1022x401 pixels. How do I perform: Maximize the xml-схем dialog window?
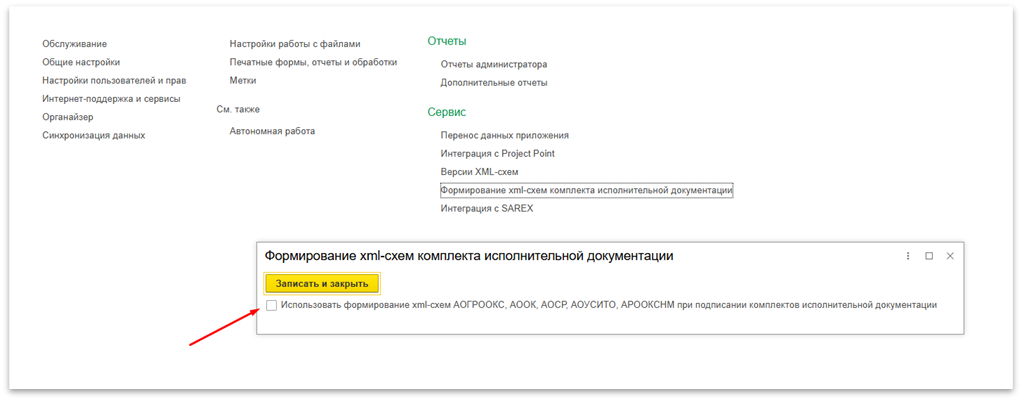coord(929,256)
